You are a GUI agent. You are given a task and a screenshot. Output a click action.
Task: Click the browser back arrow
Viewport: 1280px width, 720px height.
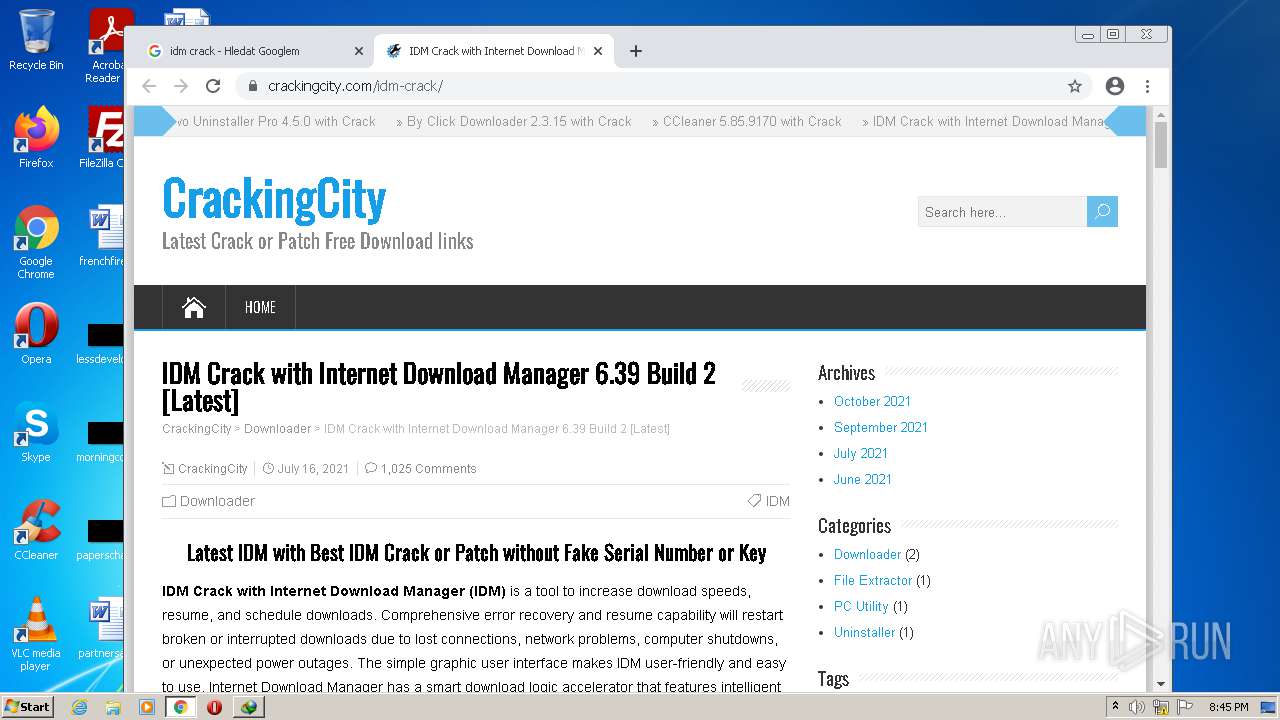pos(149,86)
